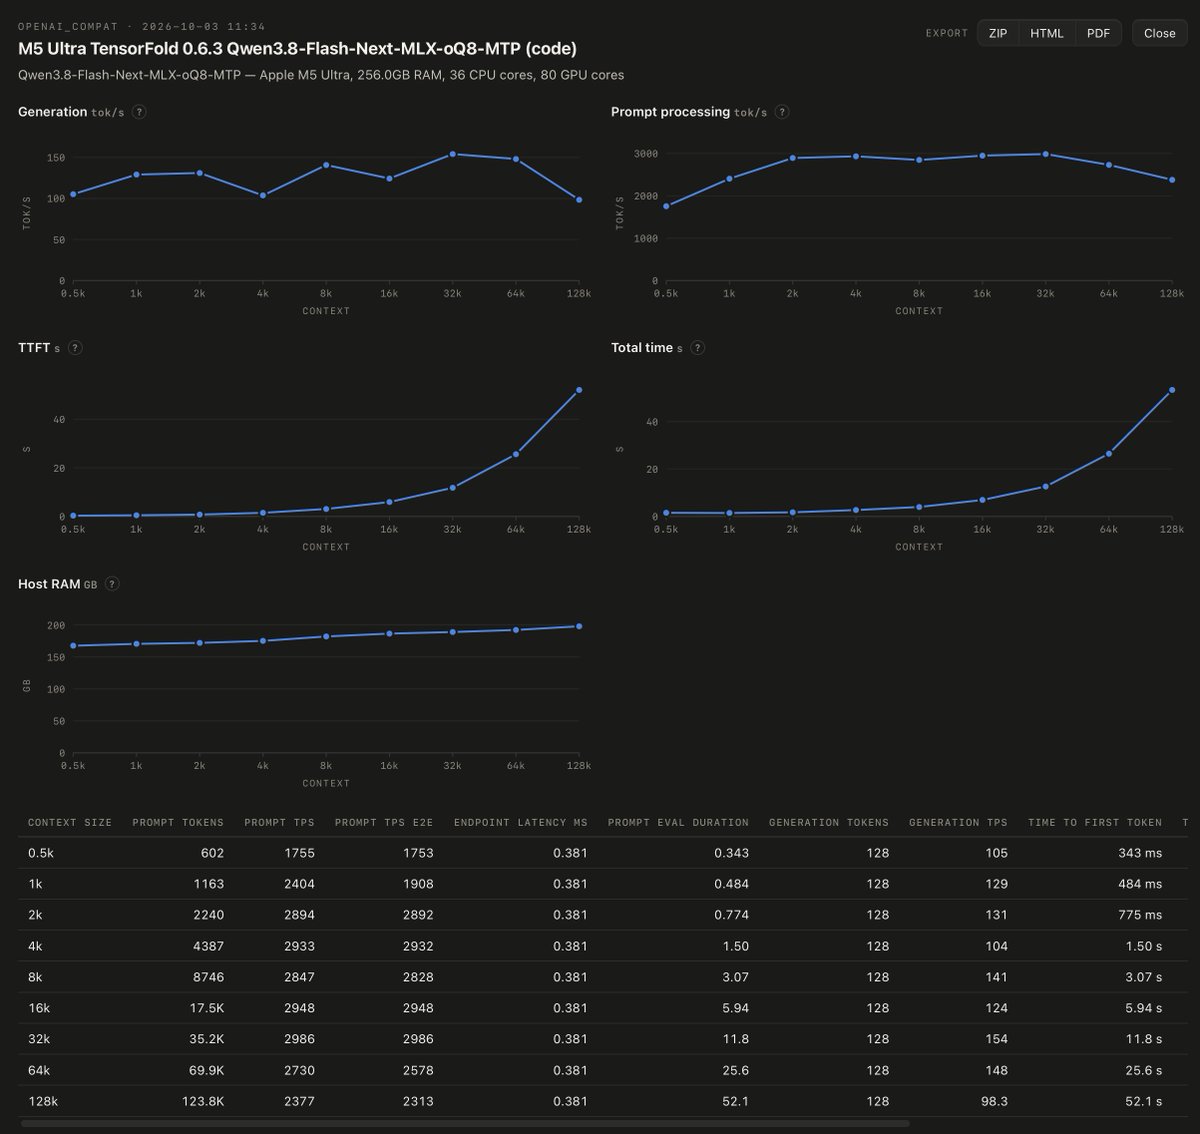The width and height of the screenshot is (1200, 1134).
Task: Select the Prompt Tokens column header
Action: click(178, 822)
